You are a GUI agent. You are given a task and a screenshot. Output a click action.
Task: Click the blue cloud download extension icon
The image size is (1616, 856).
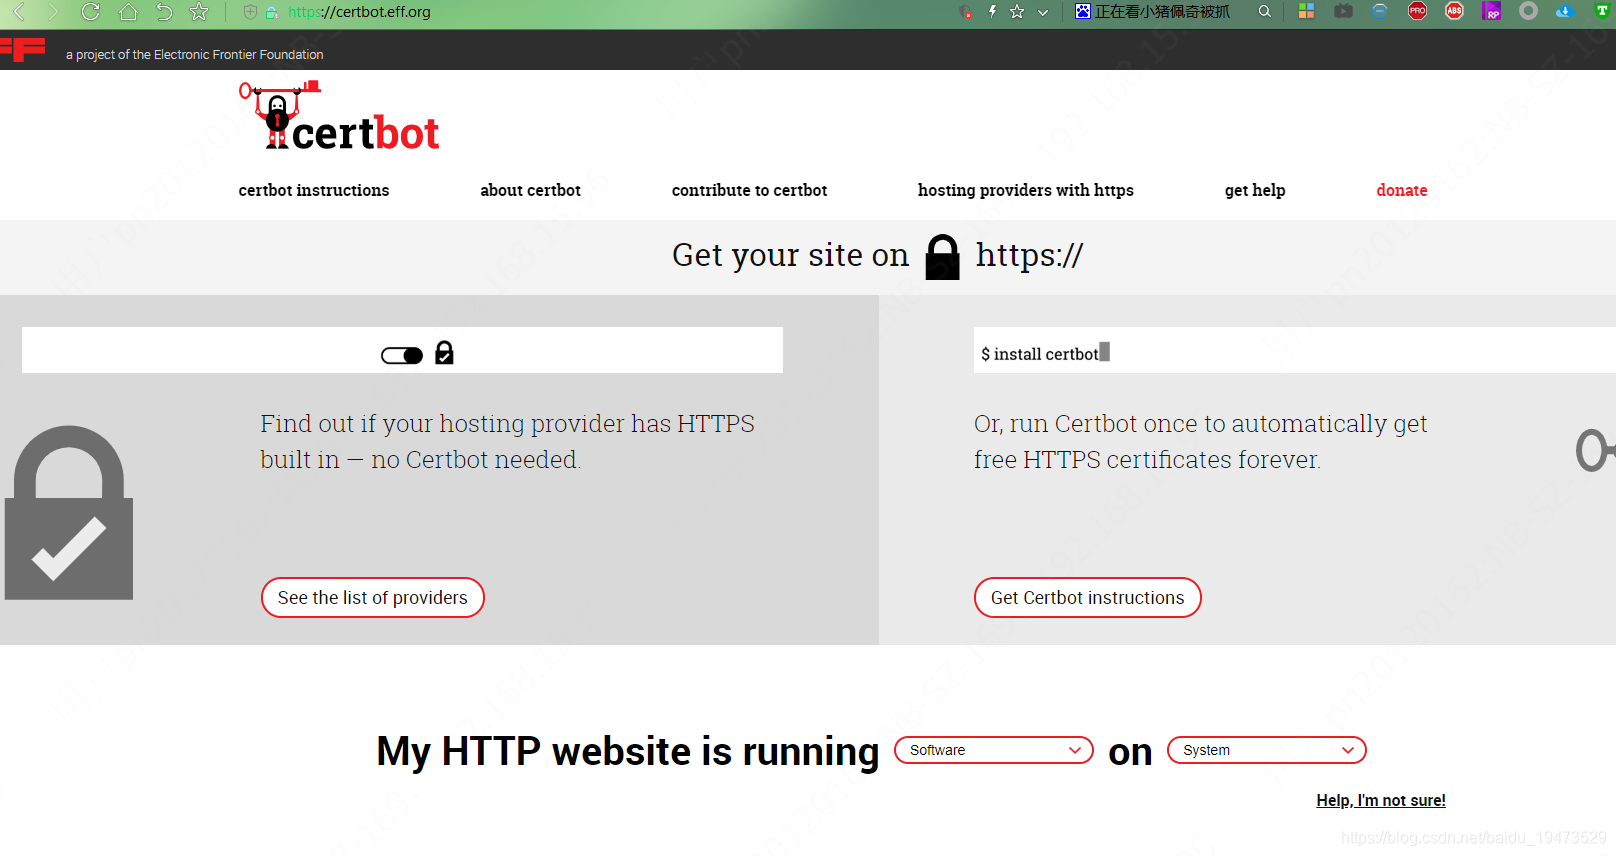tap(1565, 11)
